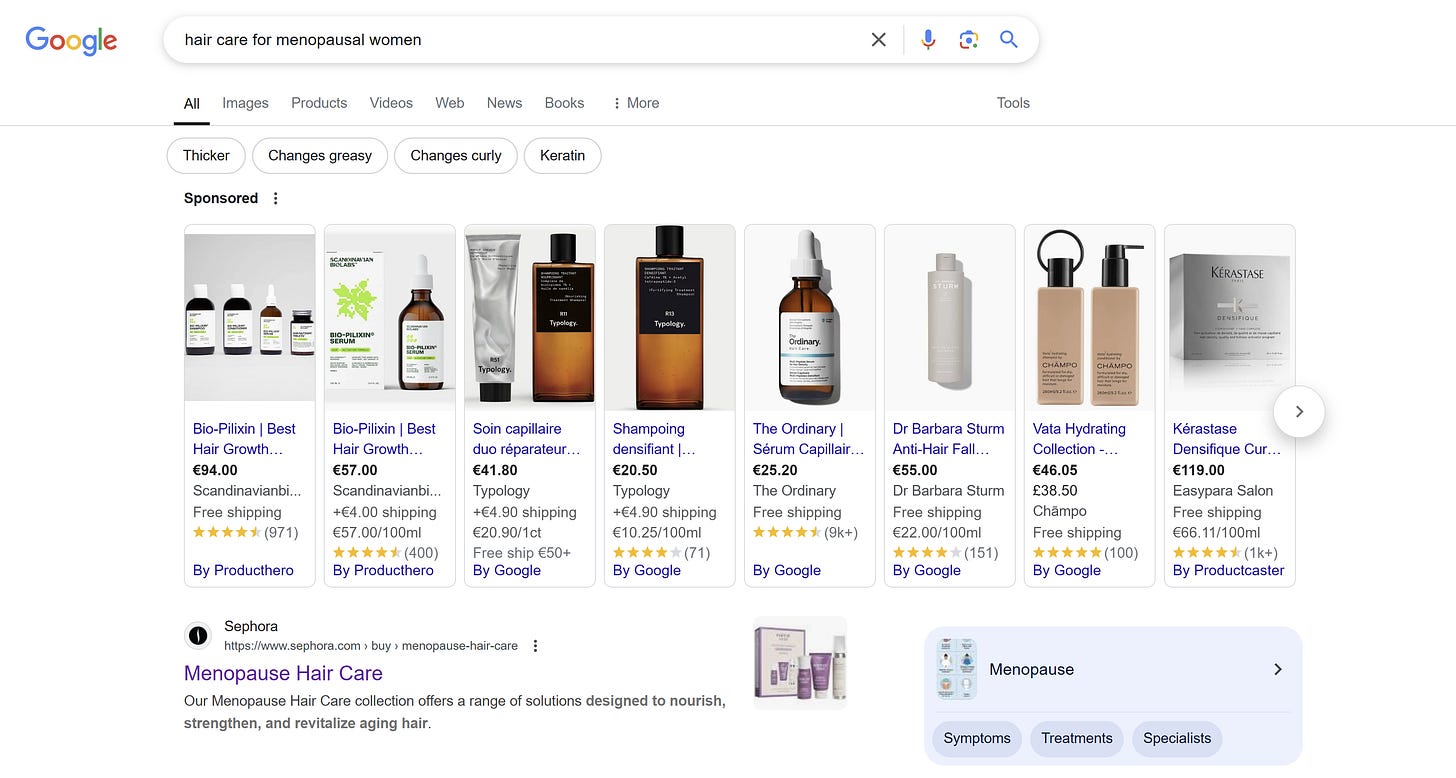Open the Tools options

pyautogui.click(x=1013, y=103)
